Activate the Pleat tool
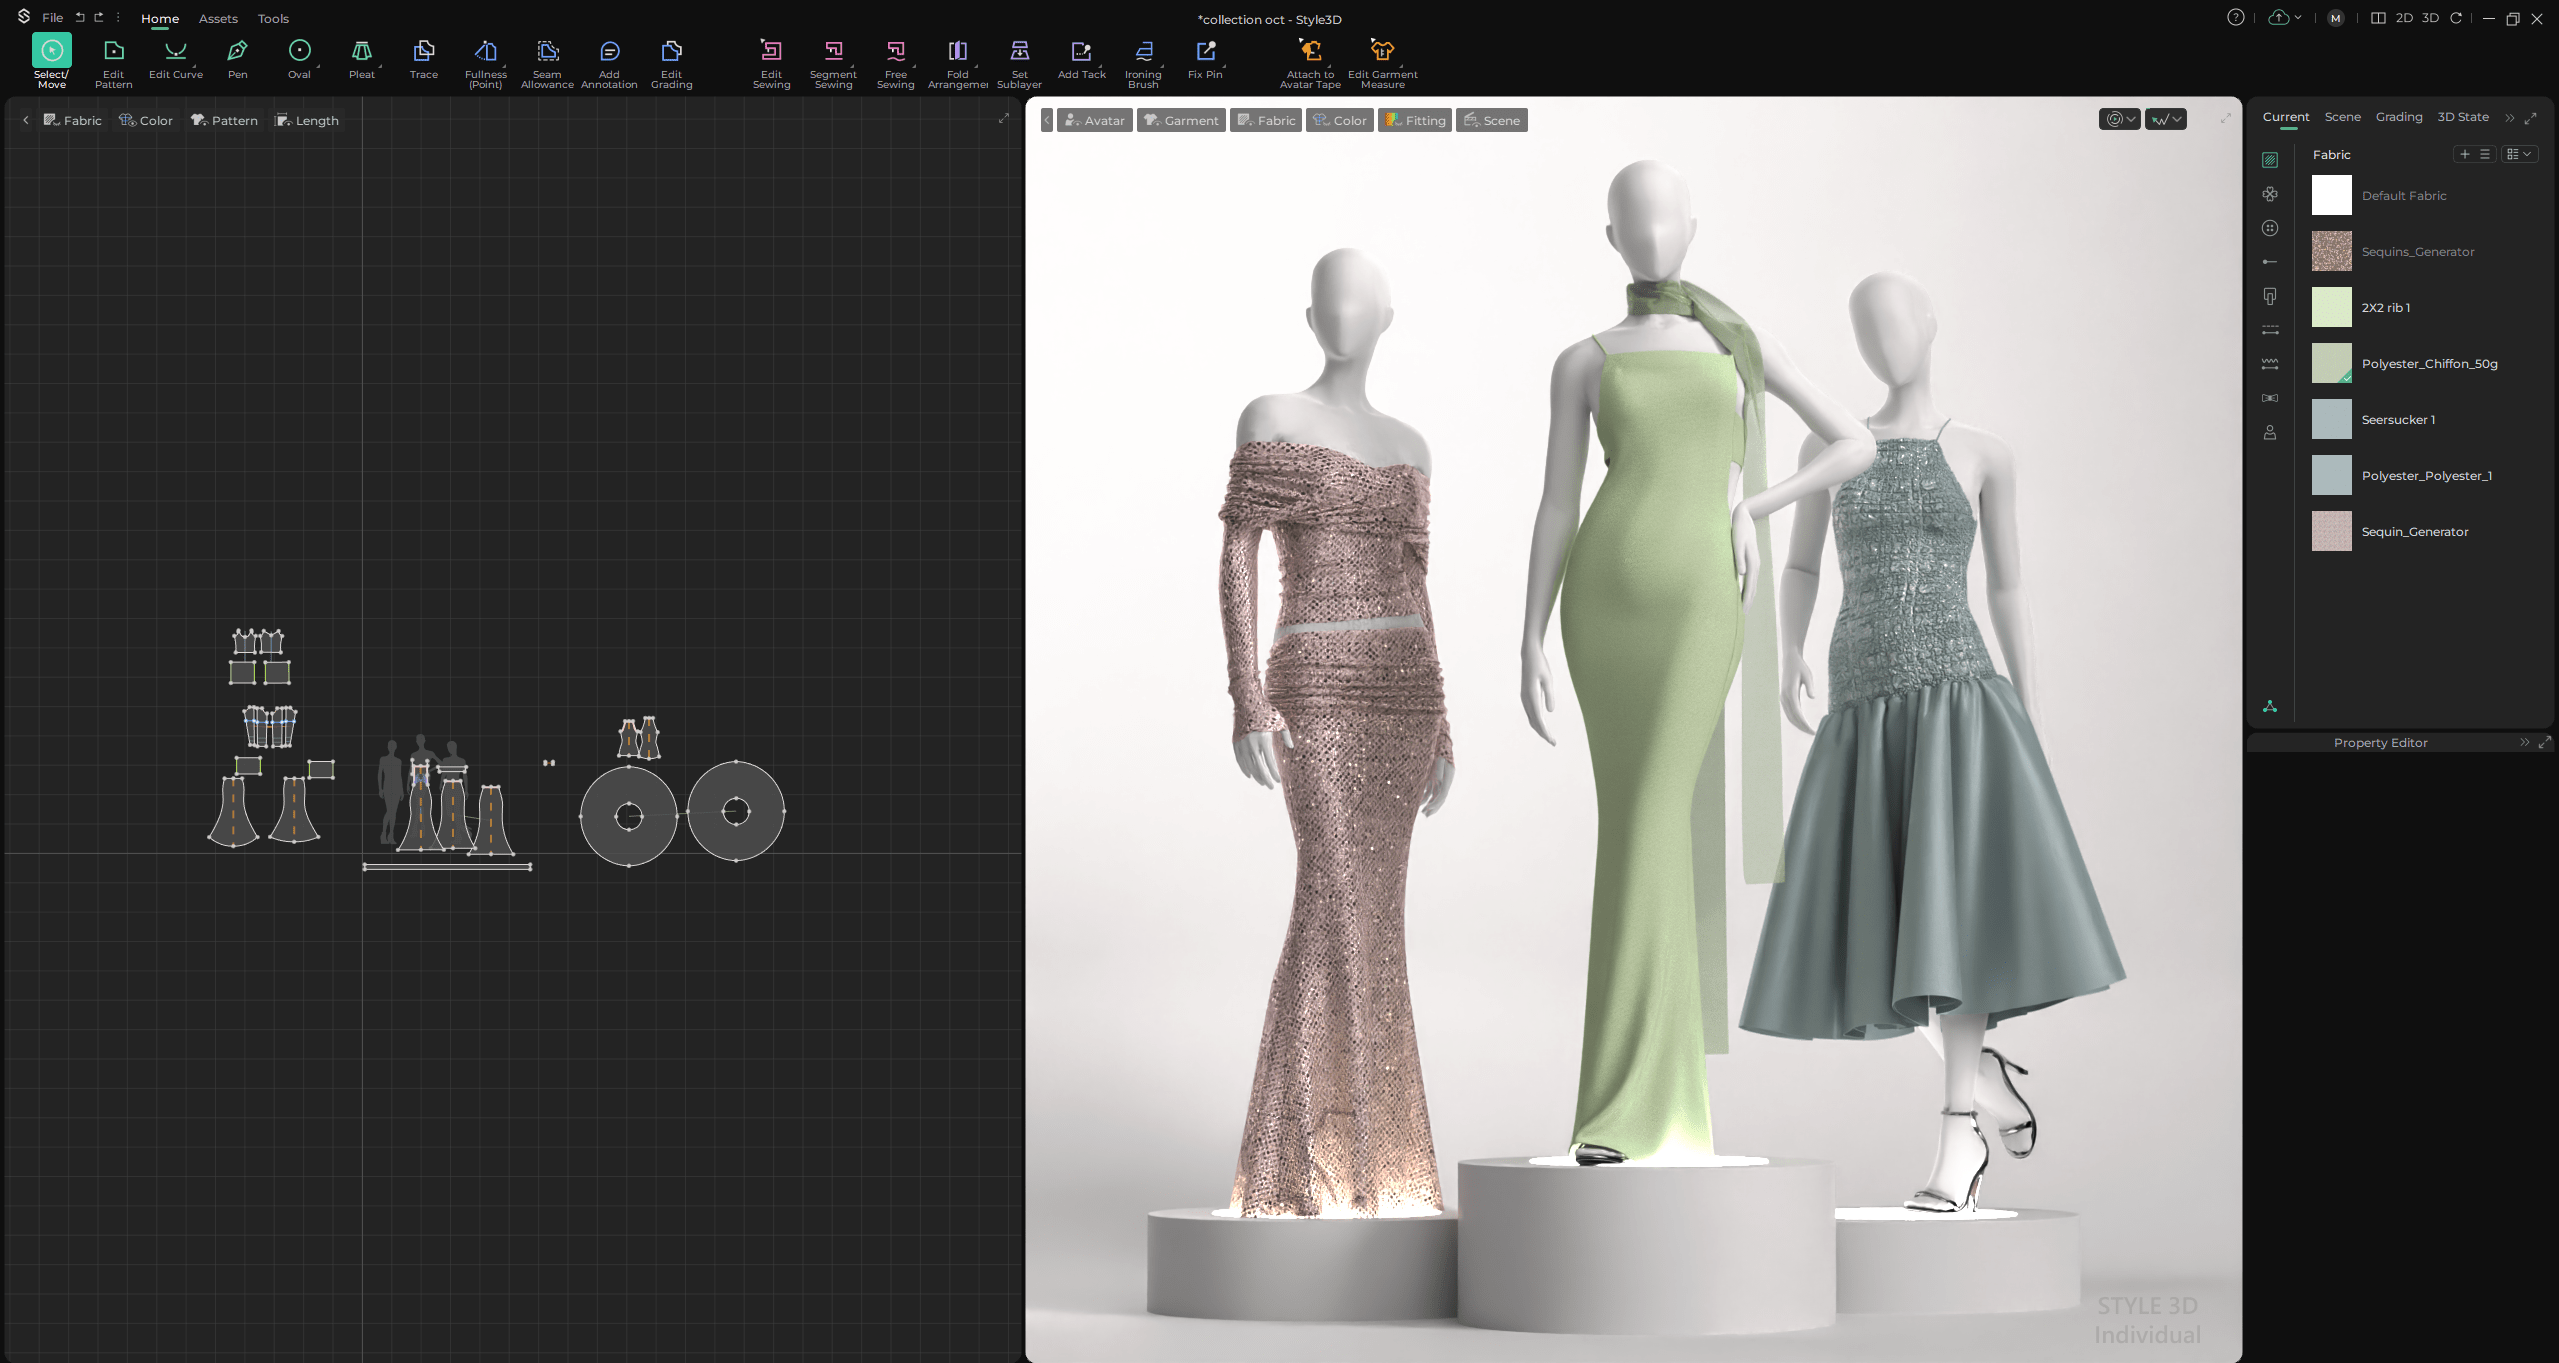 (x=361, y=52)
